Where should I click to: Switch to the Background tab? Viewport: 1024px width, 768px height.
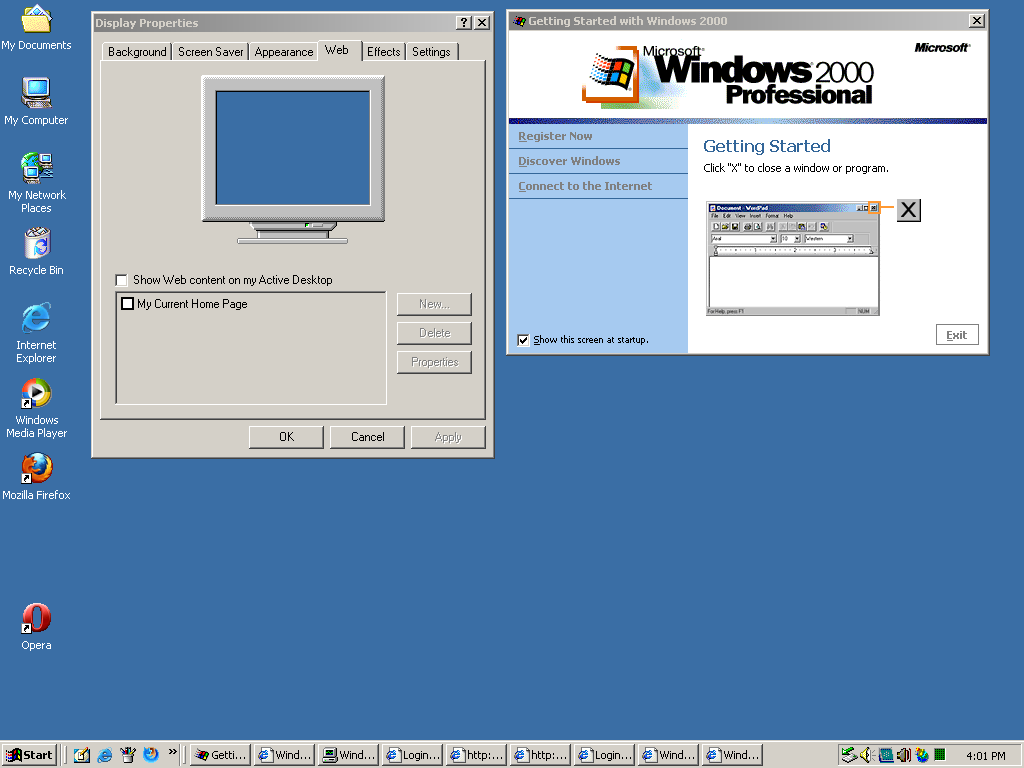(x=137, y=52)
